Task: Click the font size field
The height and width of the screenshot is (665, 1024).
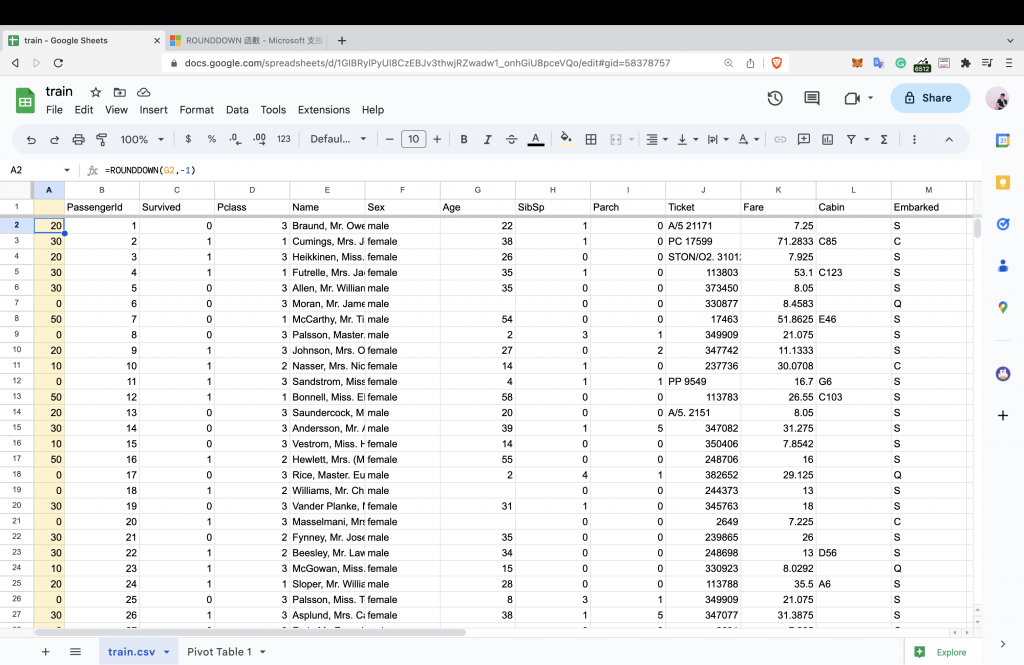Action: [x=413, y=139]
